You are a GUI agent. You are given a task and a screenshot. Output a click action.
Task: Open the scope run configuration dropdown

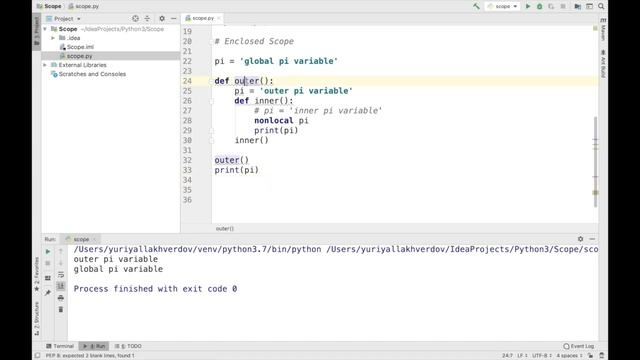click(x=502, y=6)
